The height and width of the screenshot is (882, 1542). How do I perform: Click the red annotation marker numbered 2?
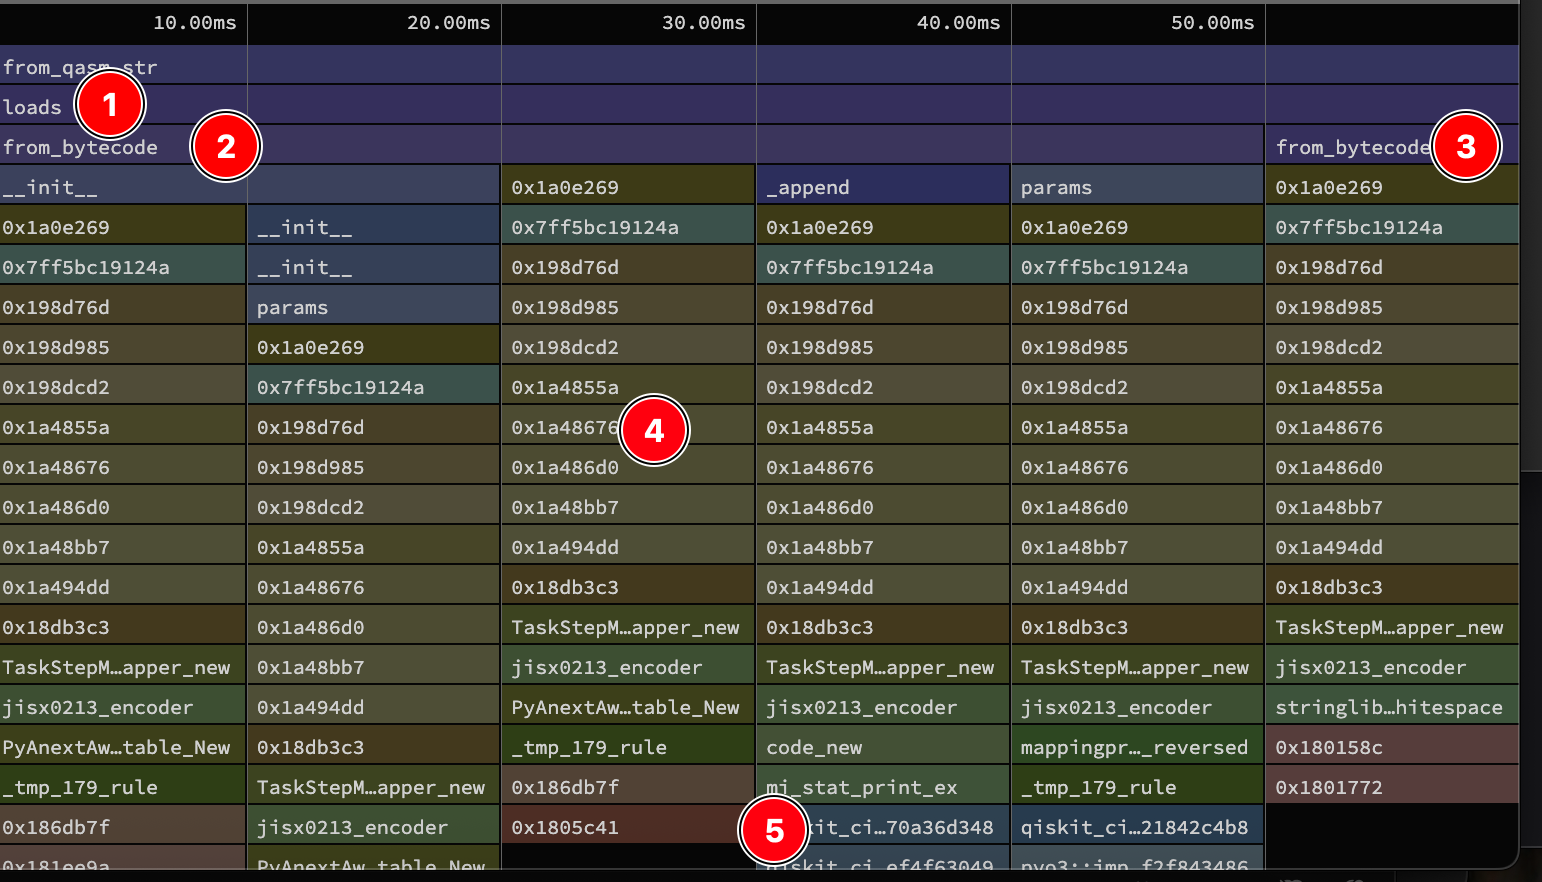226,147
